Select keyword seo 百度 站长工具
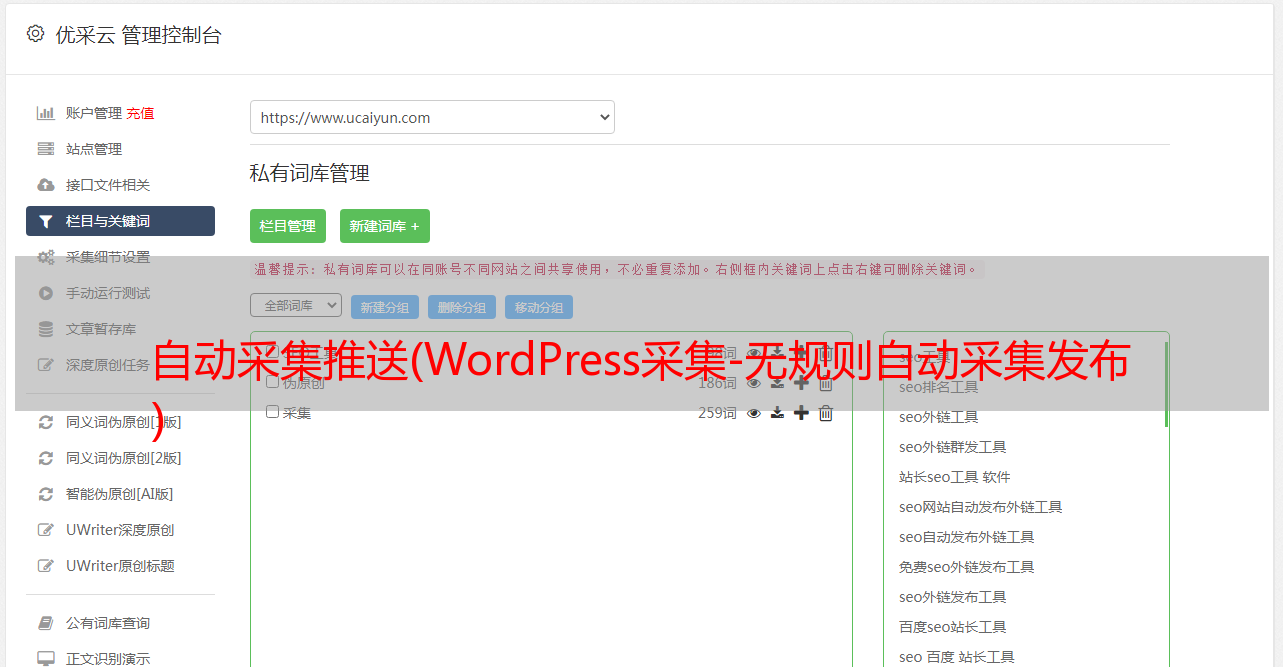Image resolution: width=1283 pixels, height=667 pixels. click(957, 657)
